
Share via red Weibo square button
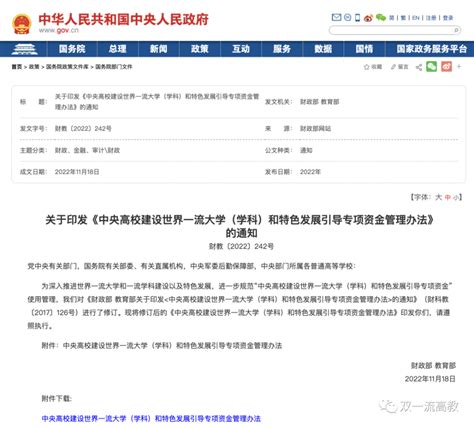446,66
